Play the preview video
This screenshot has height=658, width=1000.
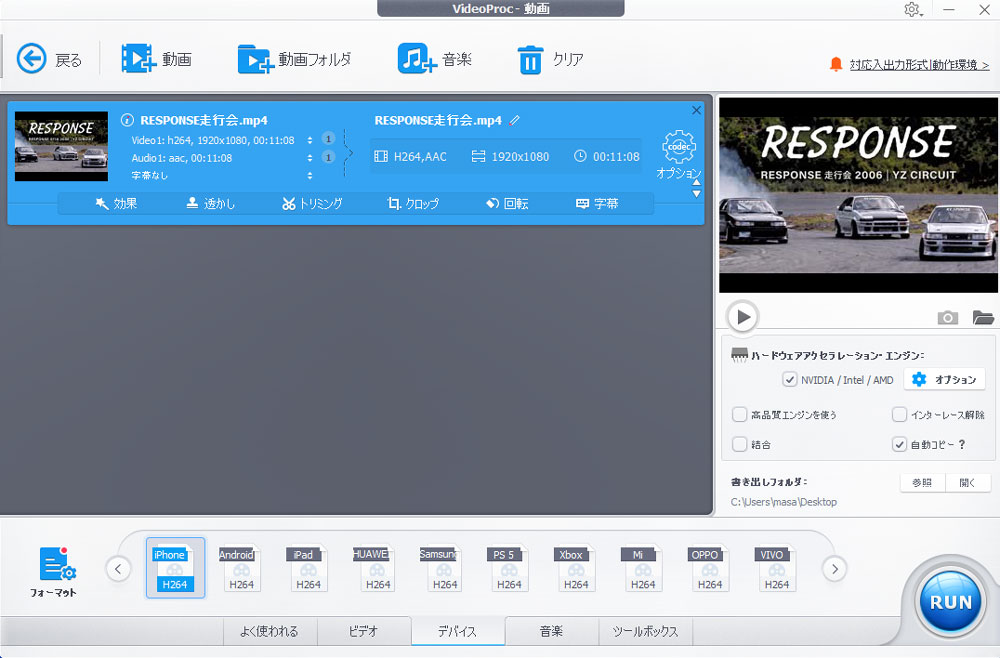point(743,316)
